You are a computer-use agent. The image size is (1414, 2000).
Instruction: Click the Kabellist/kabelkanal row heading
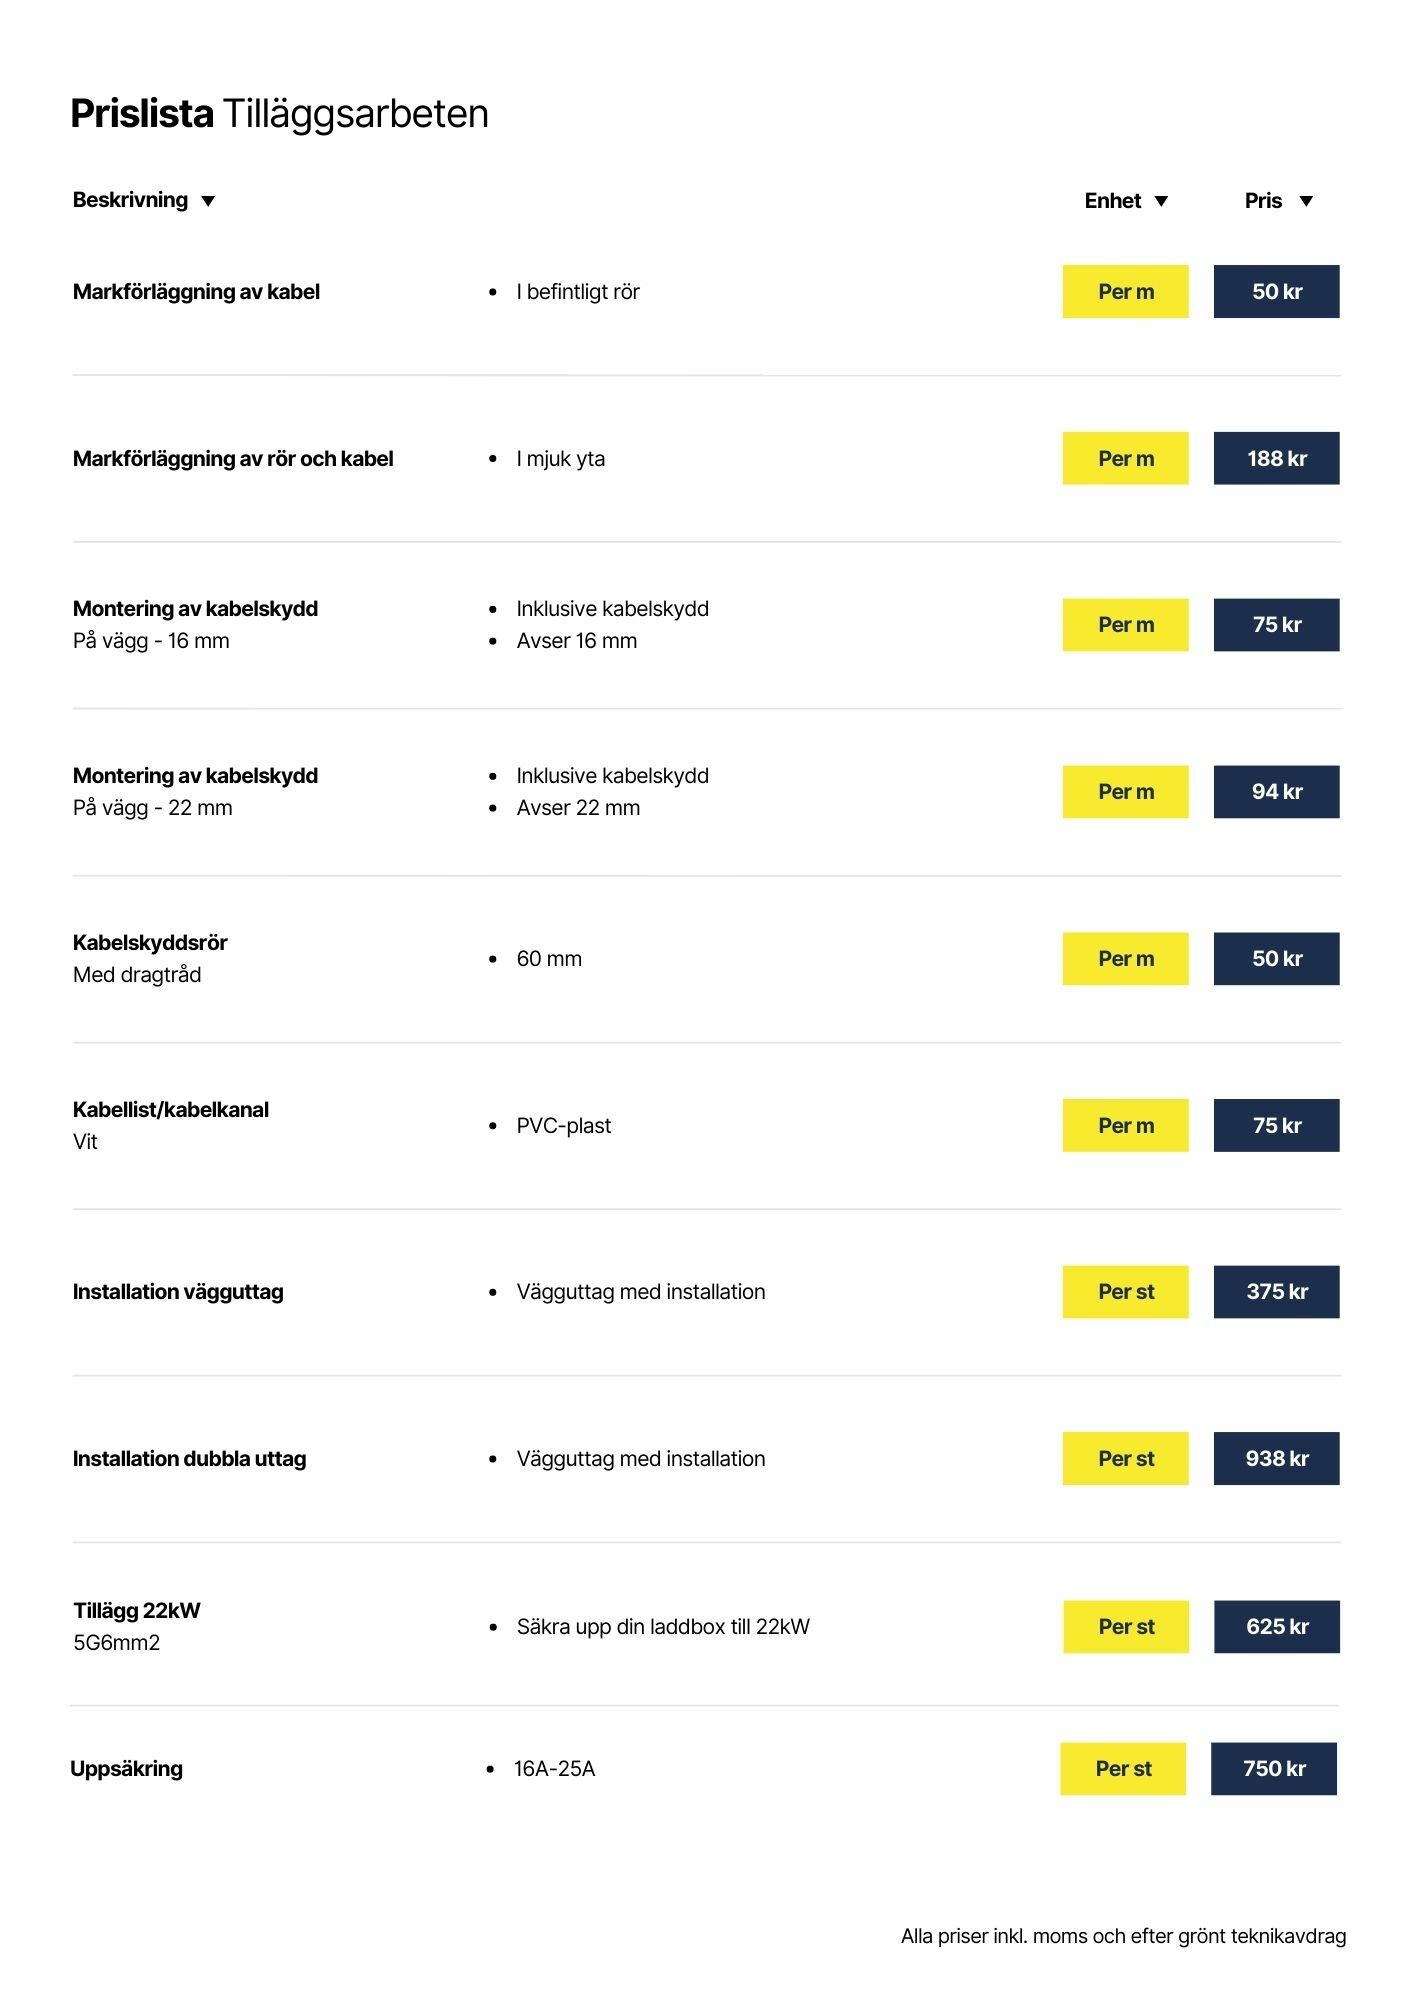171,1109
